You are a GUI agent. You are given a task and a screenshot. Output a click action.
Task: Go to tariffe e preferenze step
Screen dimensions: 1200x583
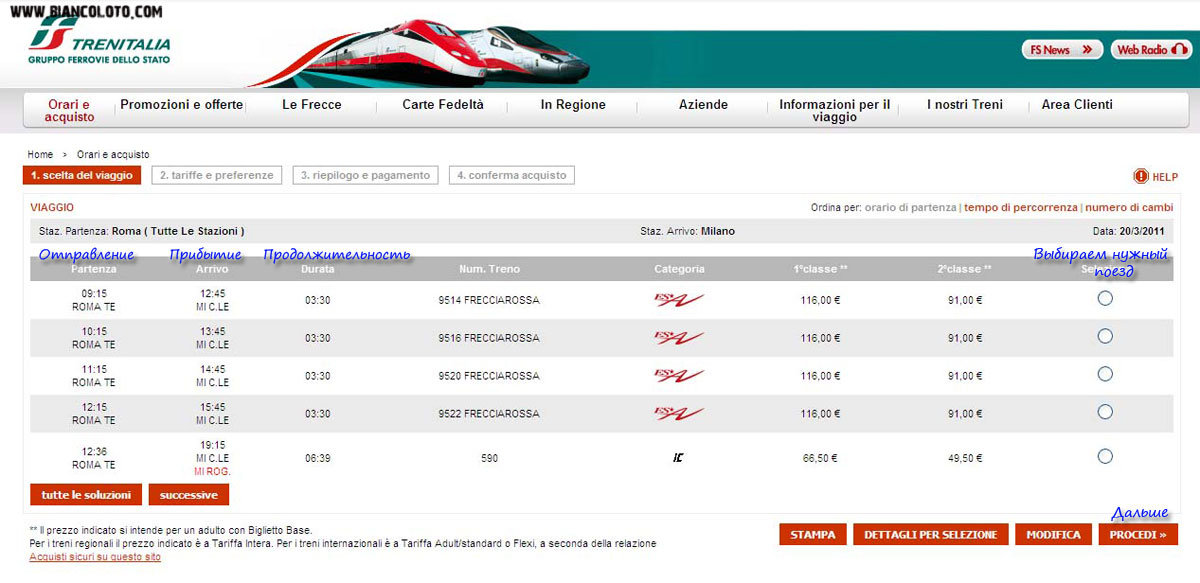[x=216, y=175]
